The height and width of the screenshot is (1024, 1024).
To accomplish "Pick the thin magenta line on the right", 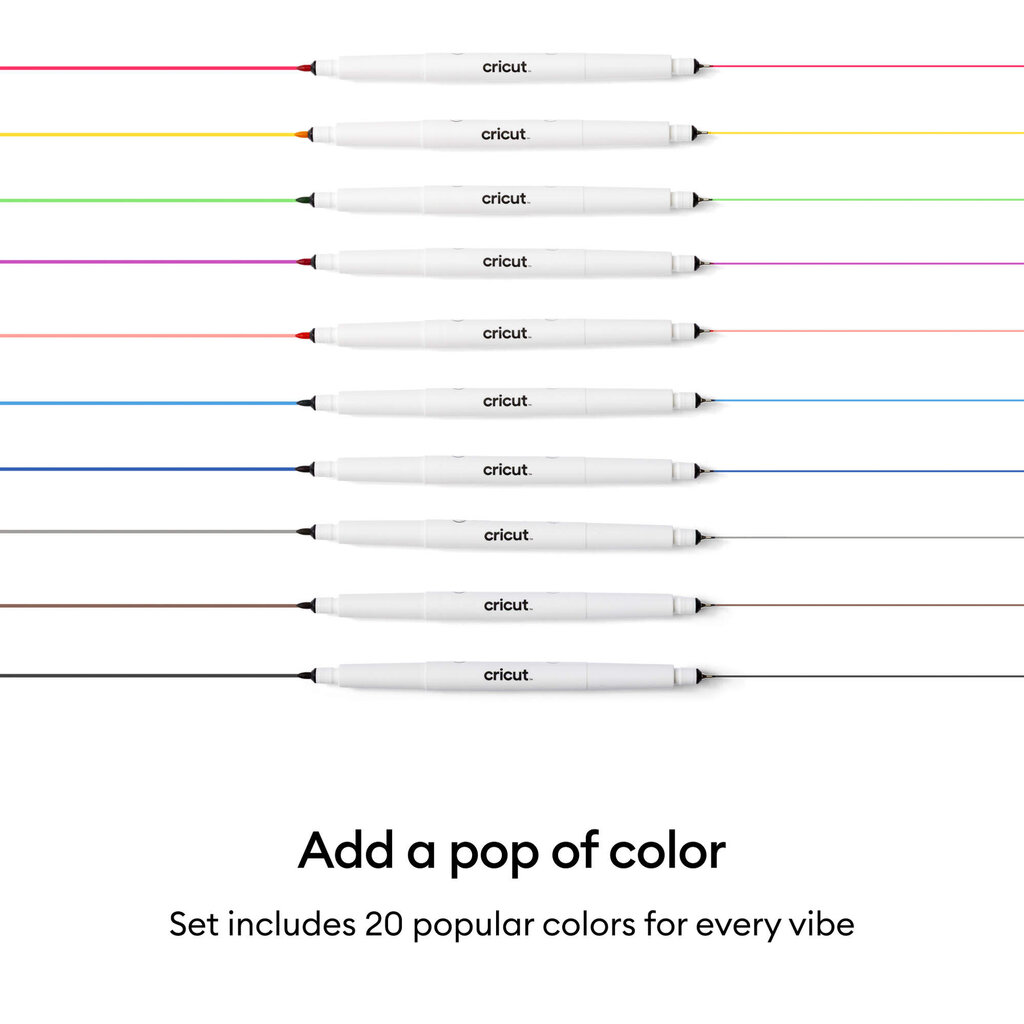I will point(870,264).
